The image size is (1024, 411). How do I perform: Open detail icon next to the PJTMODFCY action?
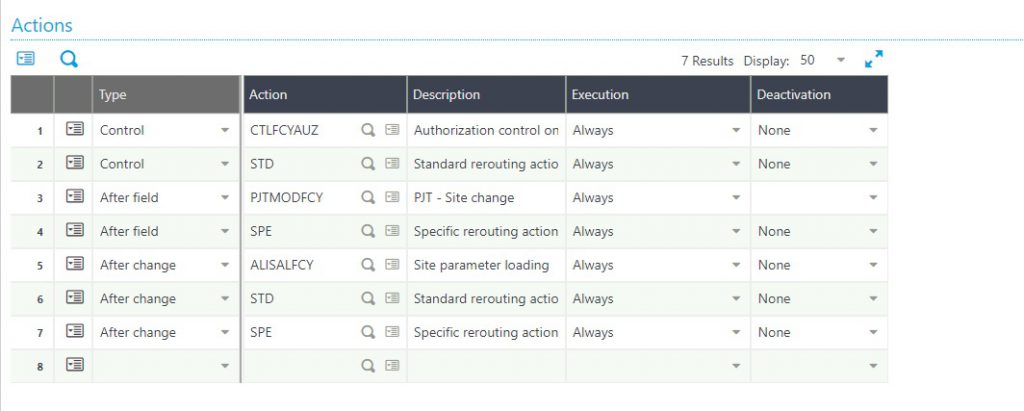[x=392, y=197]
